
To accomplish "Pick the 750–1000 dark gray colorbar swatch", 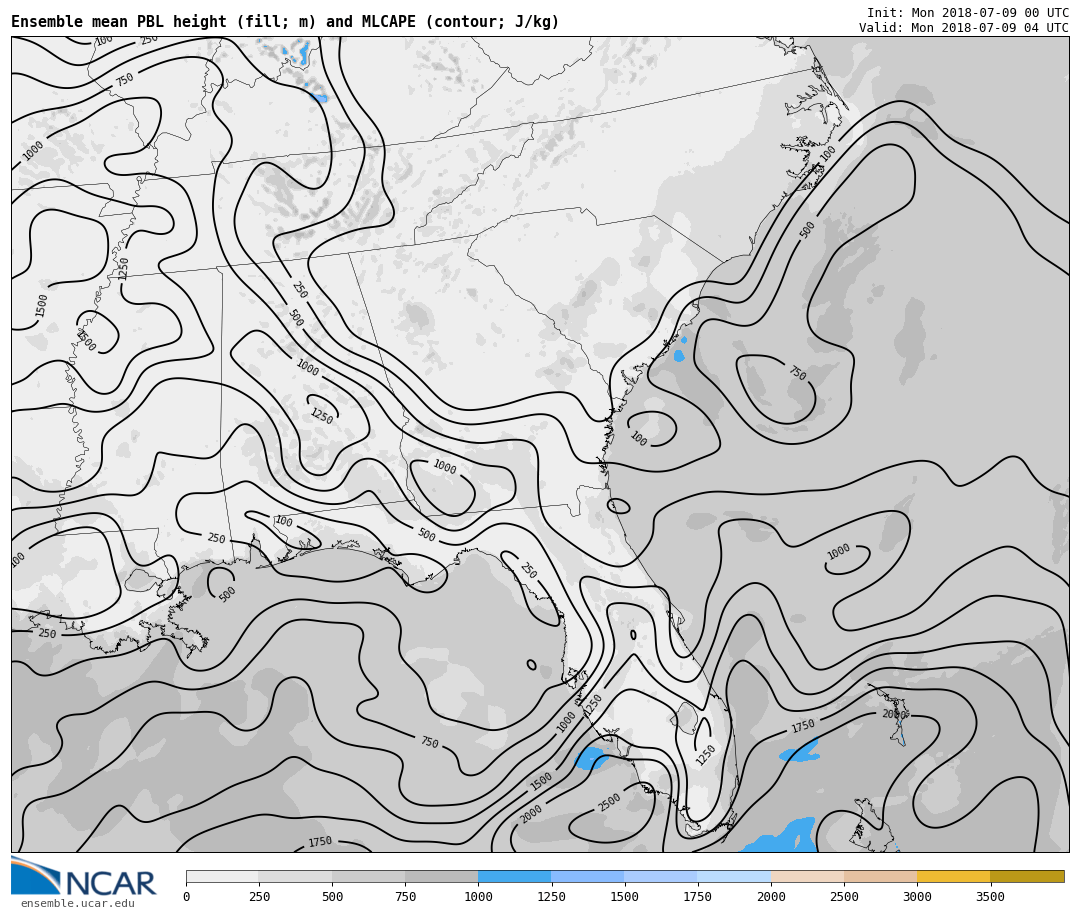I will 442,876.
